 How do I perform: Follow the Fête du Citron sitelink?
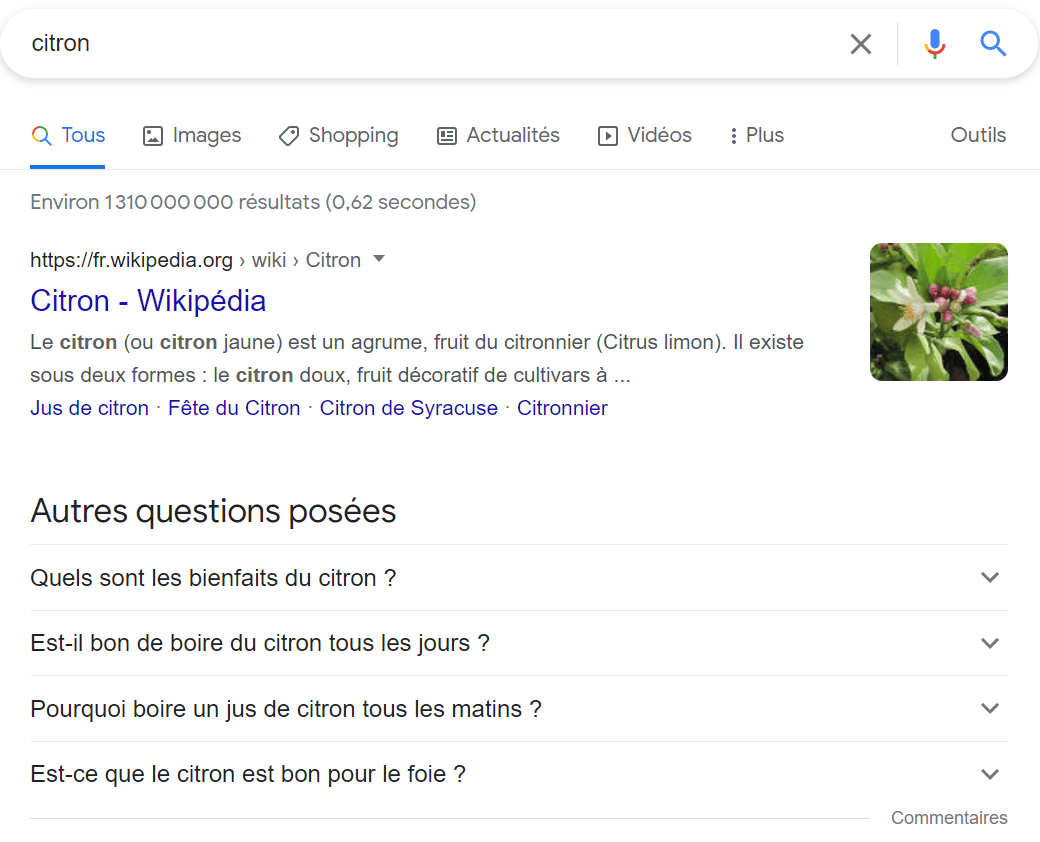(x=234, y=408)
